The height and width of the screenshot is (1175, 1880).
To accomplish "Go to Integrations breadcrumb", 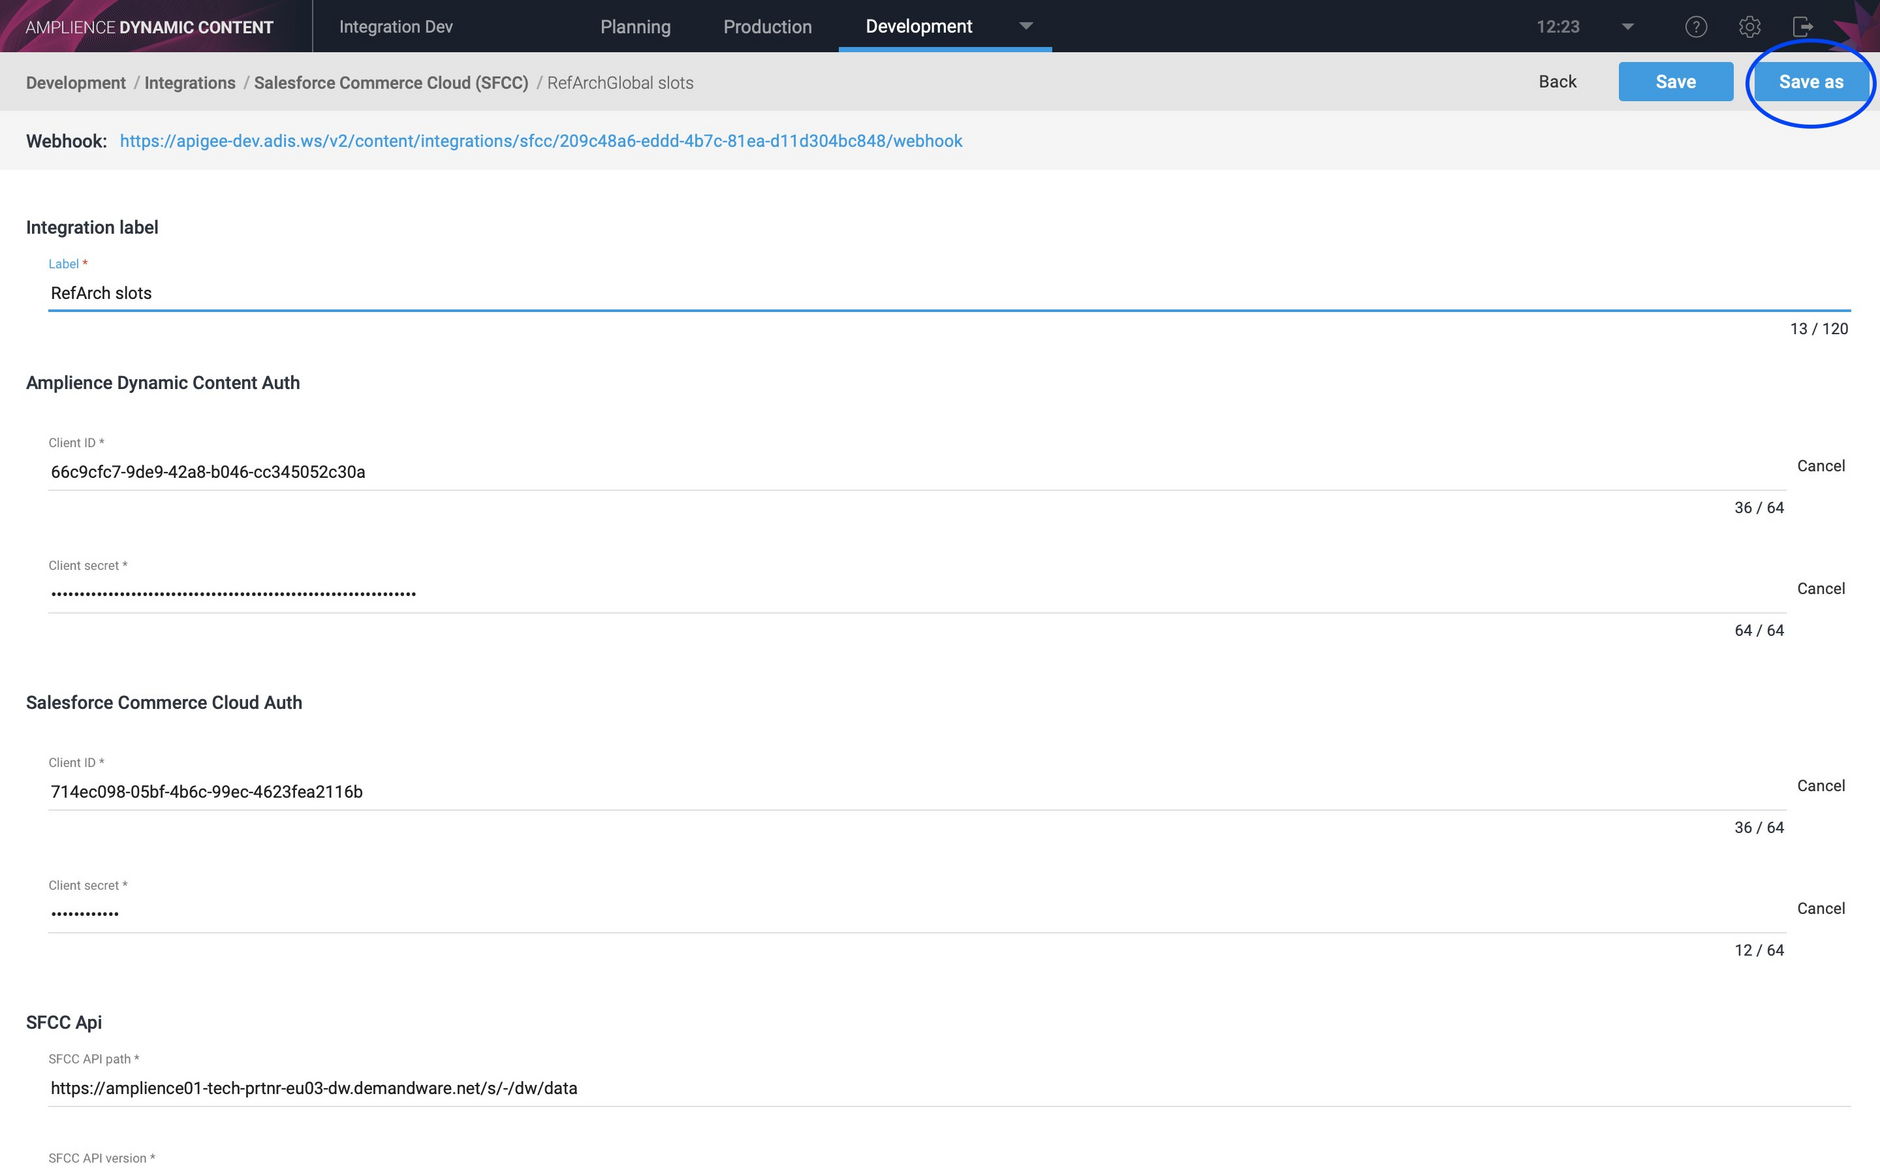I will 190,83.
